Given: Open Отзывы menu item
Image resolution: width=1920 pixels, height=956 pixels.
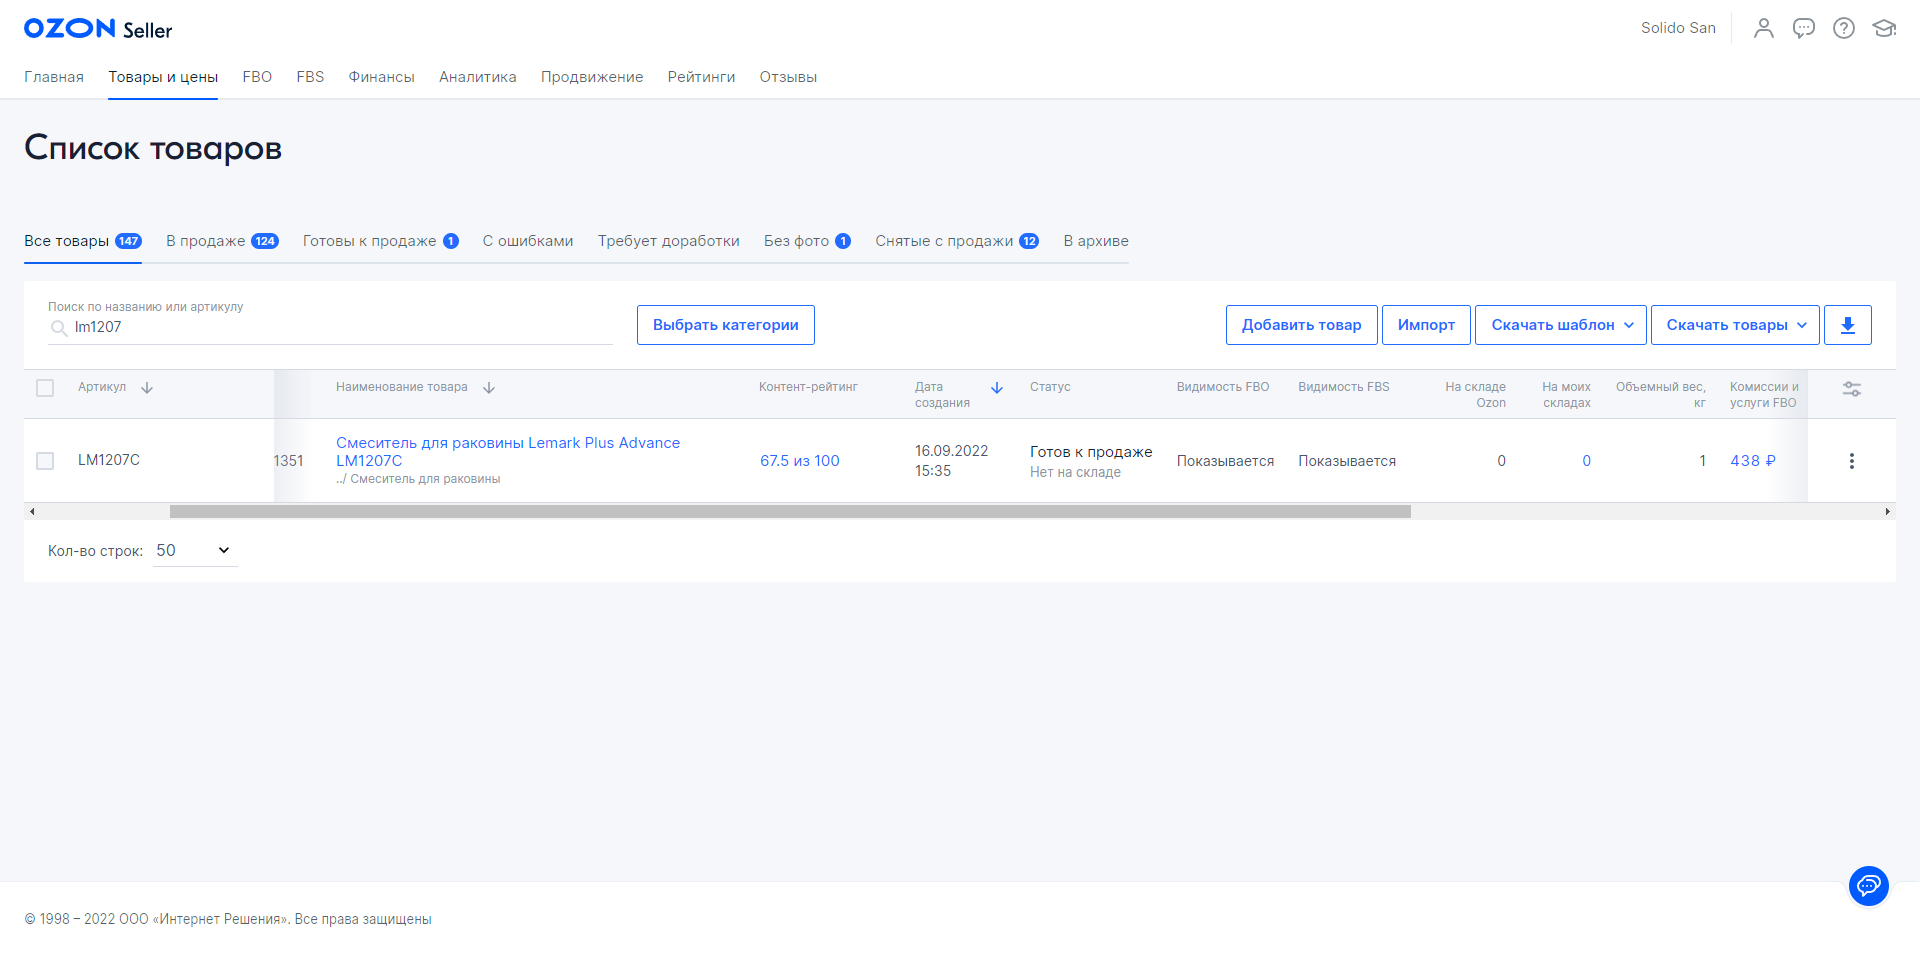Looking at the screenshot, I should (x=788, y=77).
